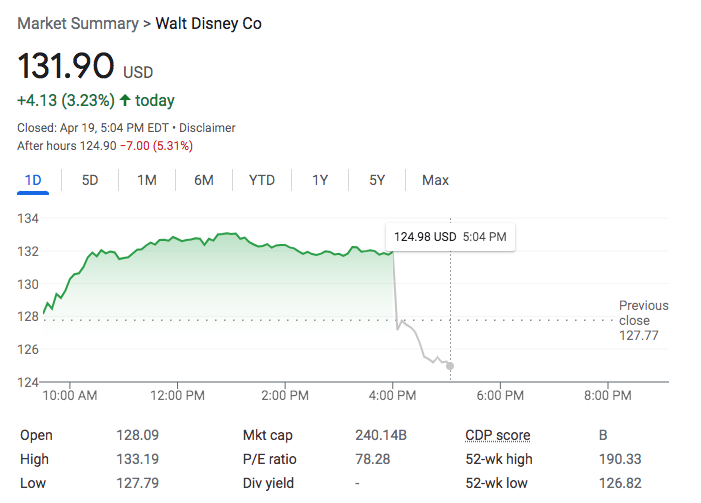
Task: View the 5Y price chart tab
Action: click(377, 180)
